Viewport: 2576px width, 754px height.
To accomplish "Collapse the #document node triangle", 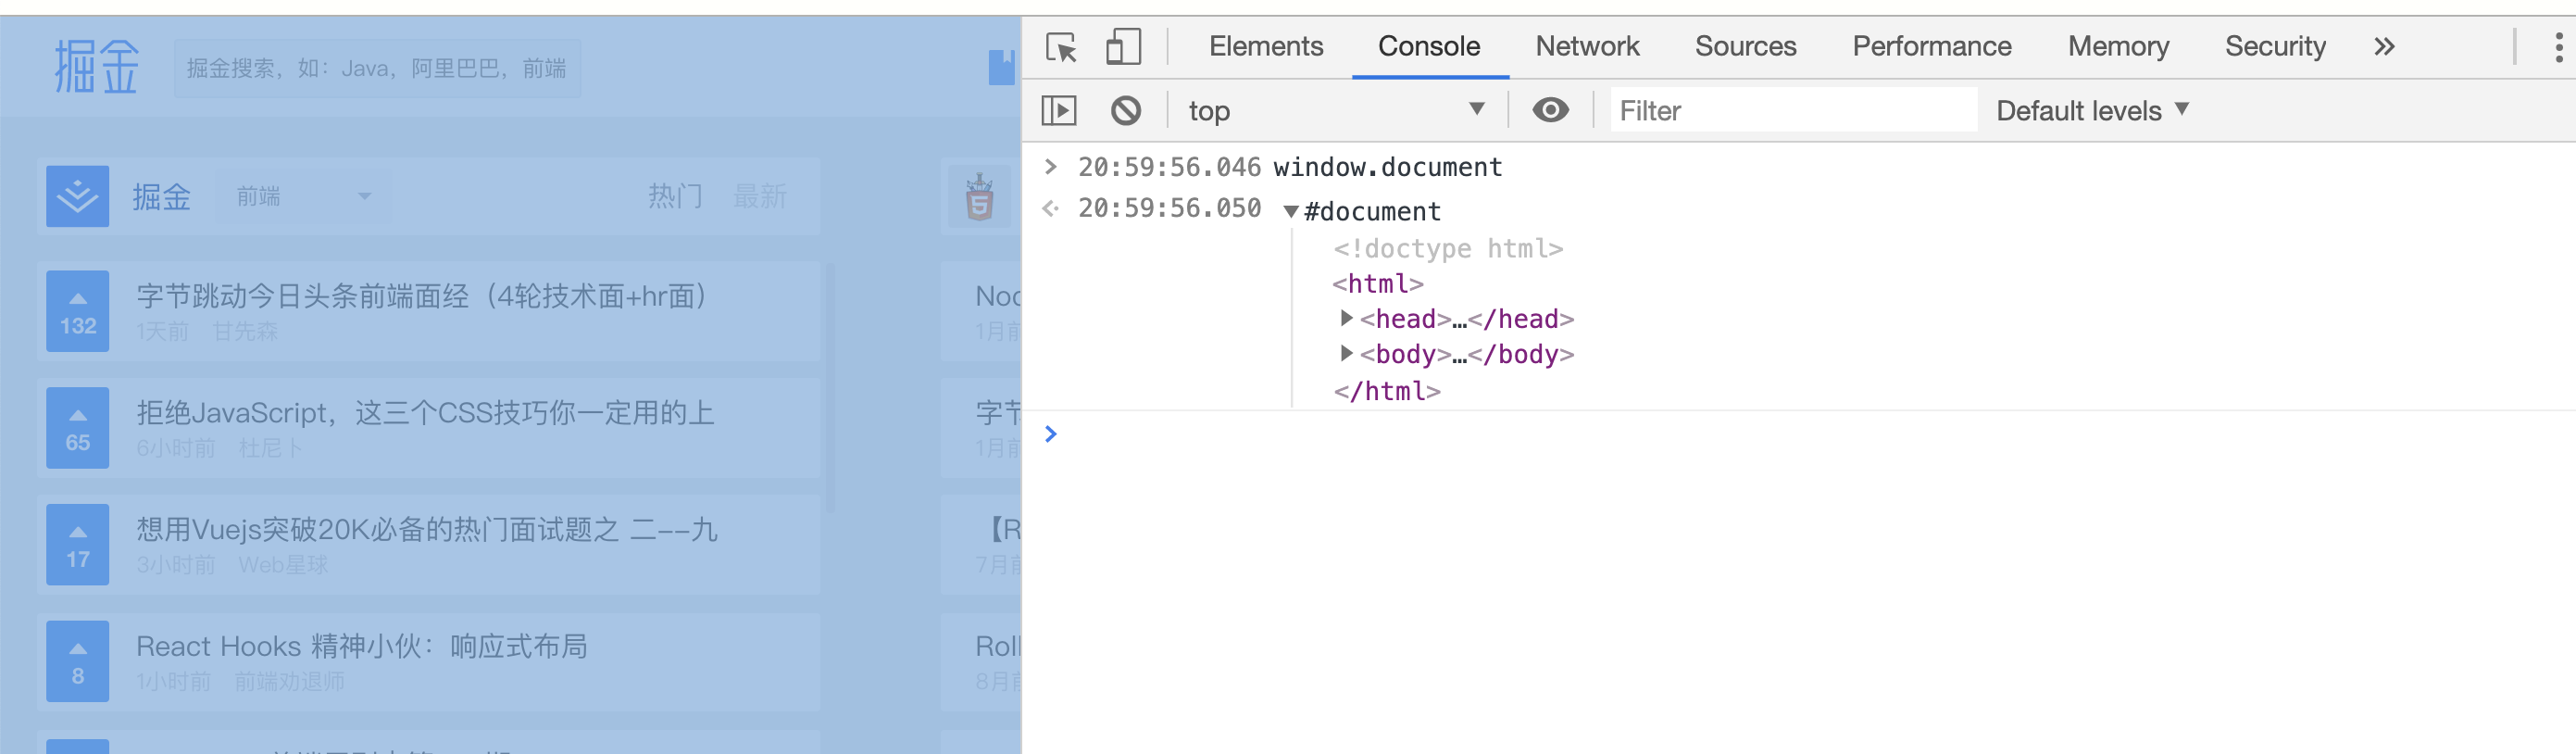I will click(x=1290, y=212).
